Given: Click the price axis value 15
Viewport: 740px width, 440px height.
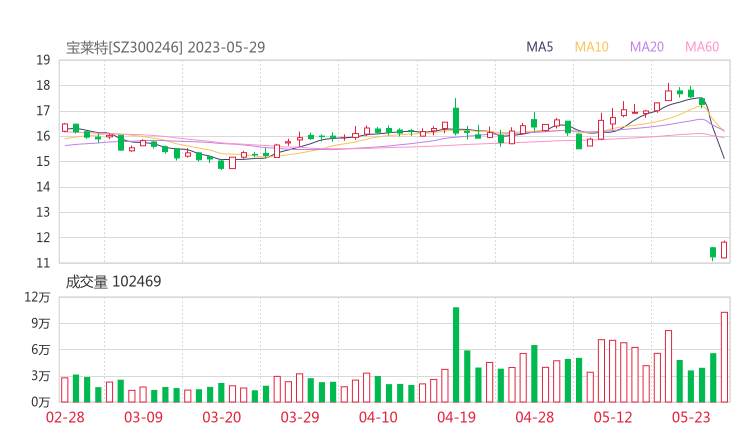Looking at the screenshot, I should (x=43, y=161).
